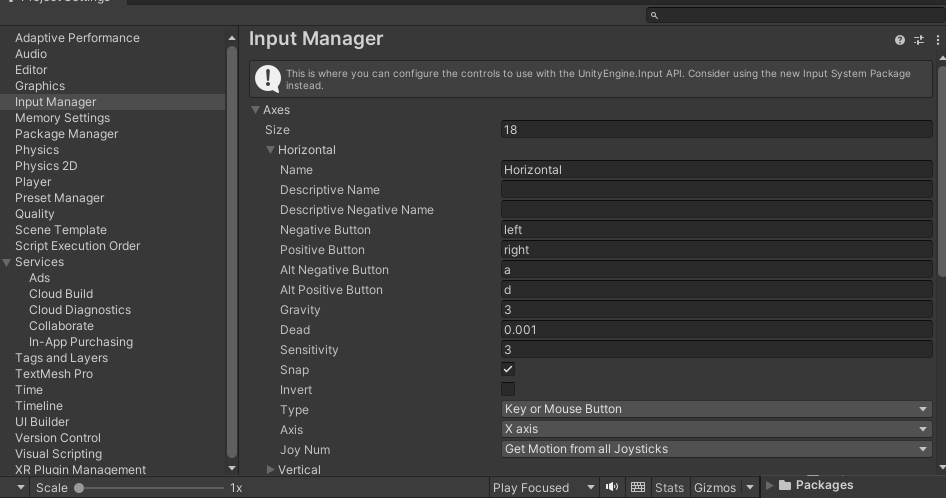
Task: Open UI Builder settings
Action: click(42, 421)
